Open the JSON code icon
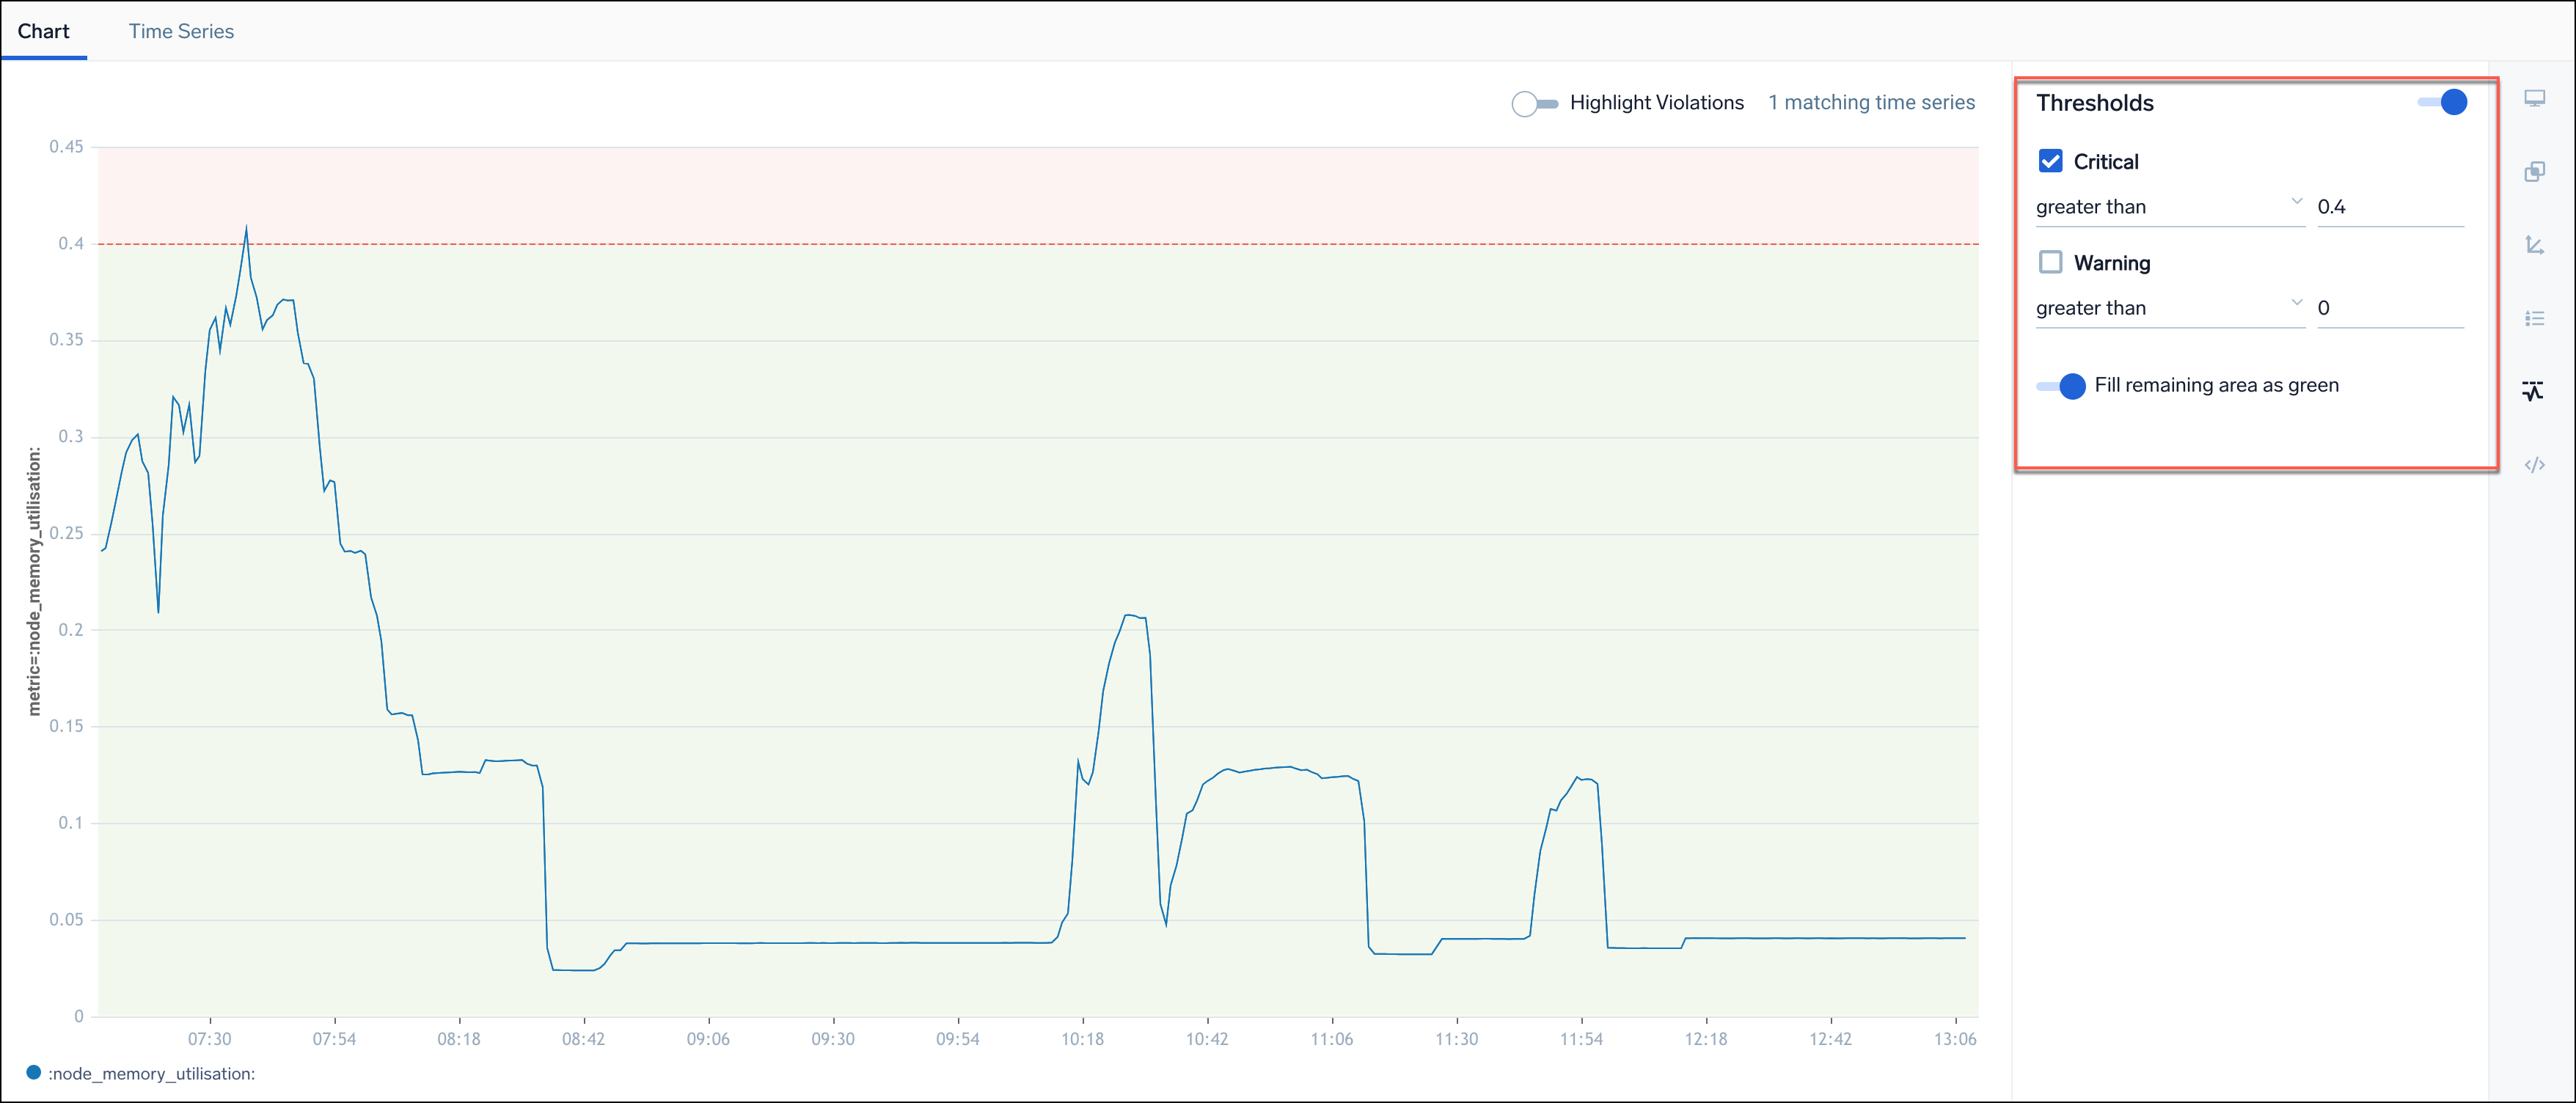The height and width of the screenshot is (1103, 2576). 2534,465
